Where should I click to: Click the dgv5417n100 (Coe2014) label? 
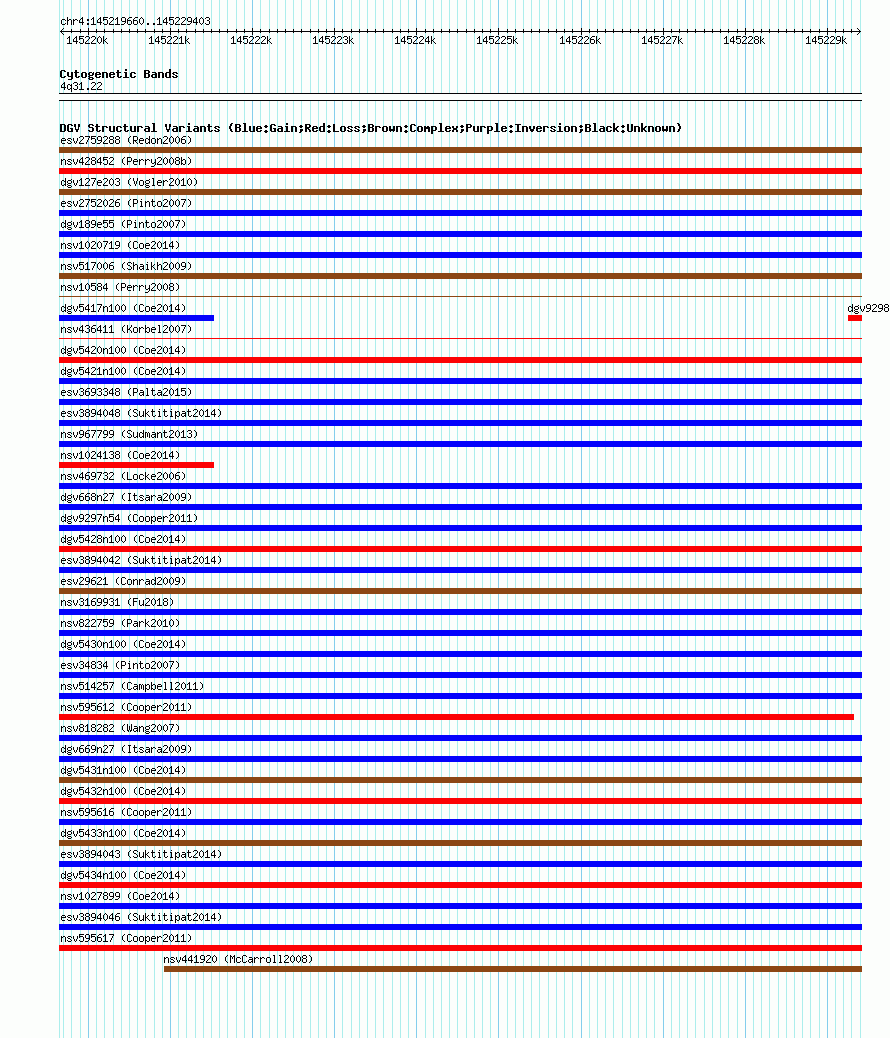tap(123, 308)
